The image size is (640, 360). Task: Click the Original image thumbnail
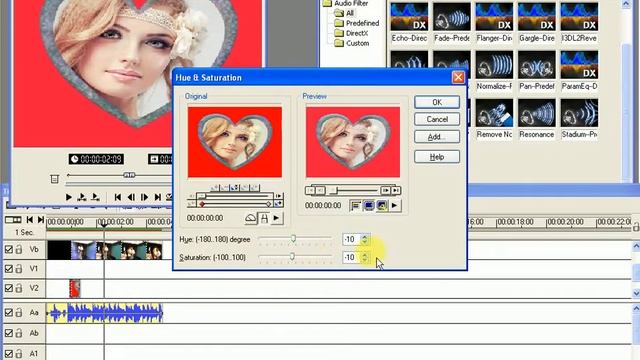(x=235, y=142)
